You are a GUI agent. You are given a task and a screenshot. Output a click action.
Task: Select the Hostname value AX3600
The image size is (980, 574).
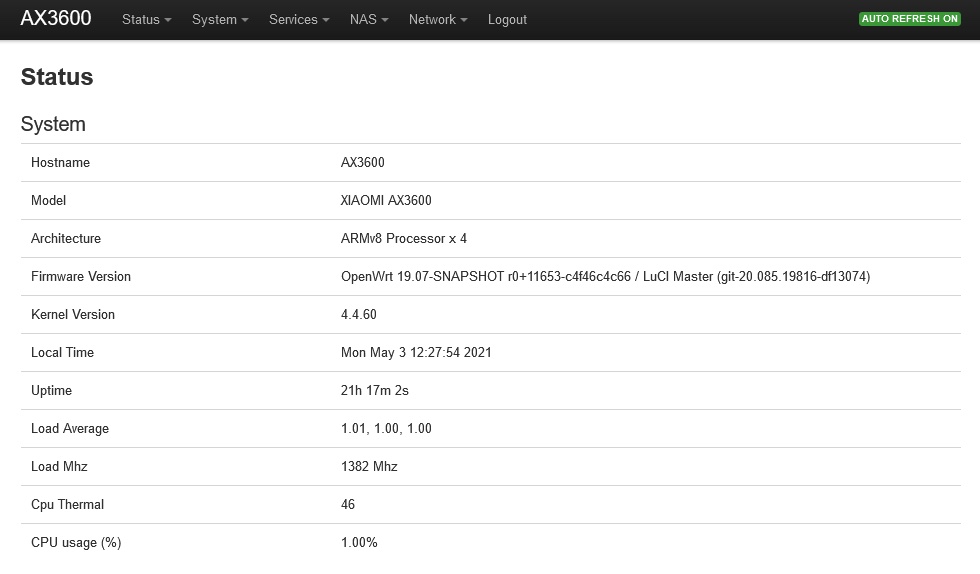pos(362,163)
